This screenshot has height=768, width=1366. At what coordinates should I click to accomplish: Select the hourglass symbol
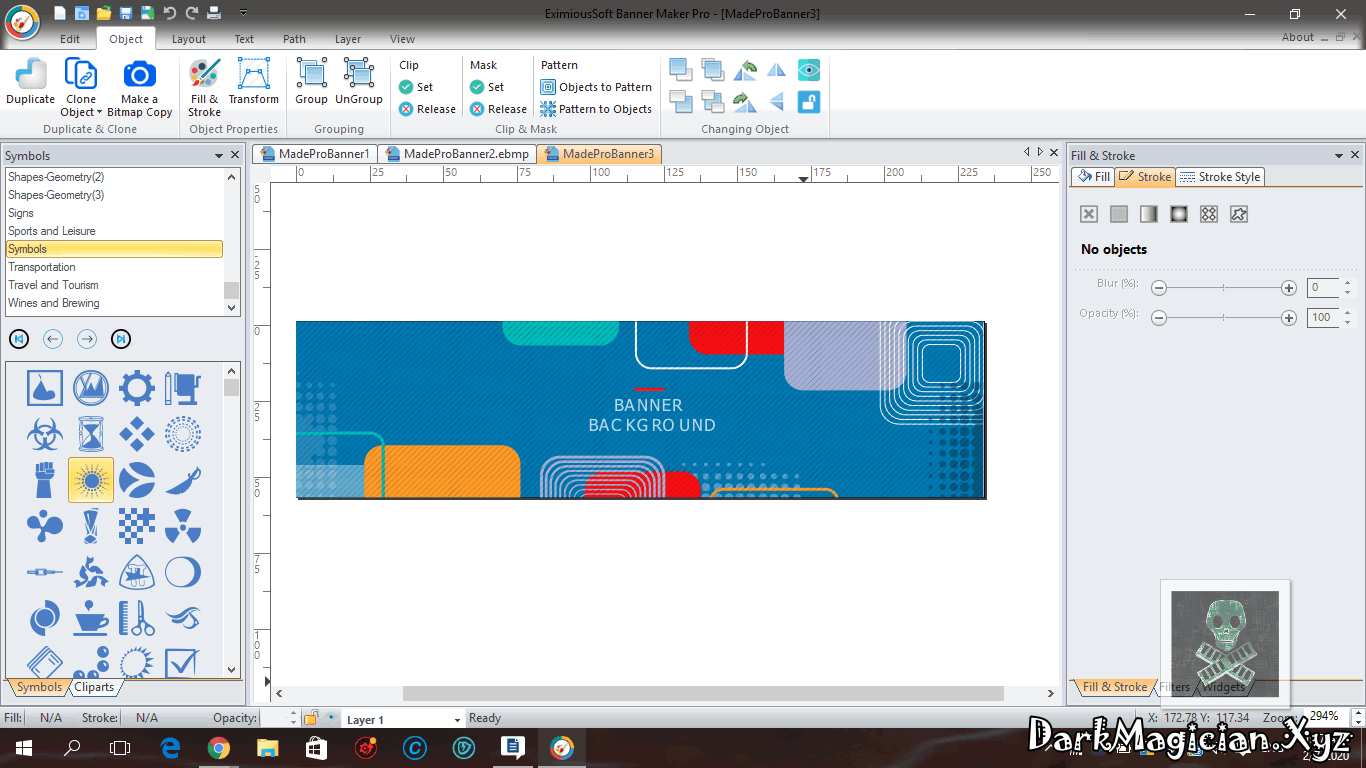(x=91, y=435)
